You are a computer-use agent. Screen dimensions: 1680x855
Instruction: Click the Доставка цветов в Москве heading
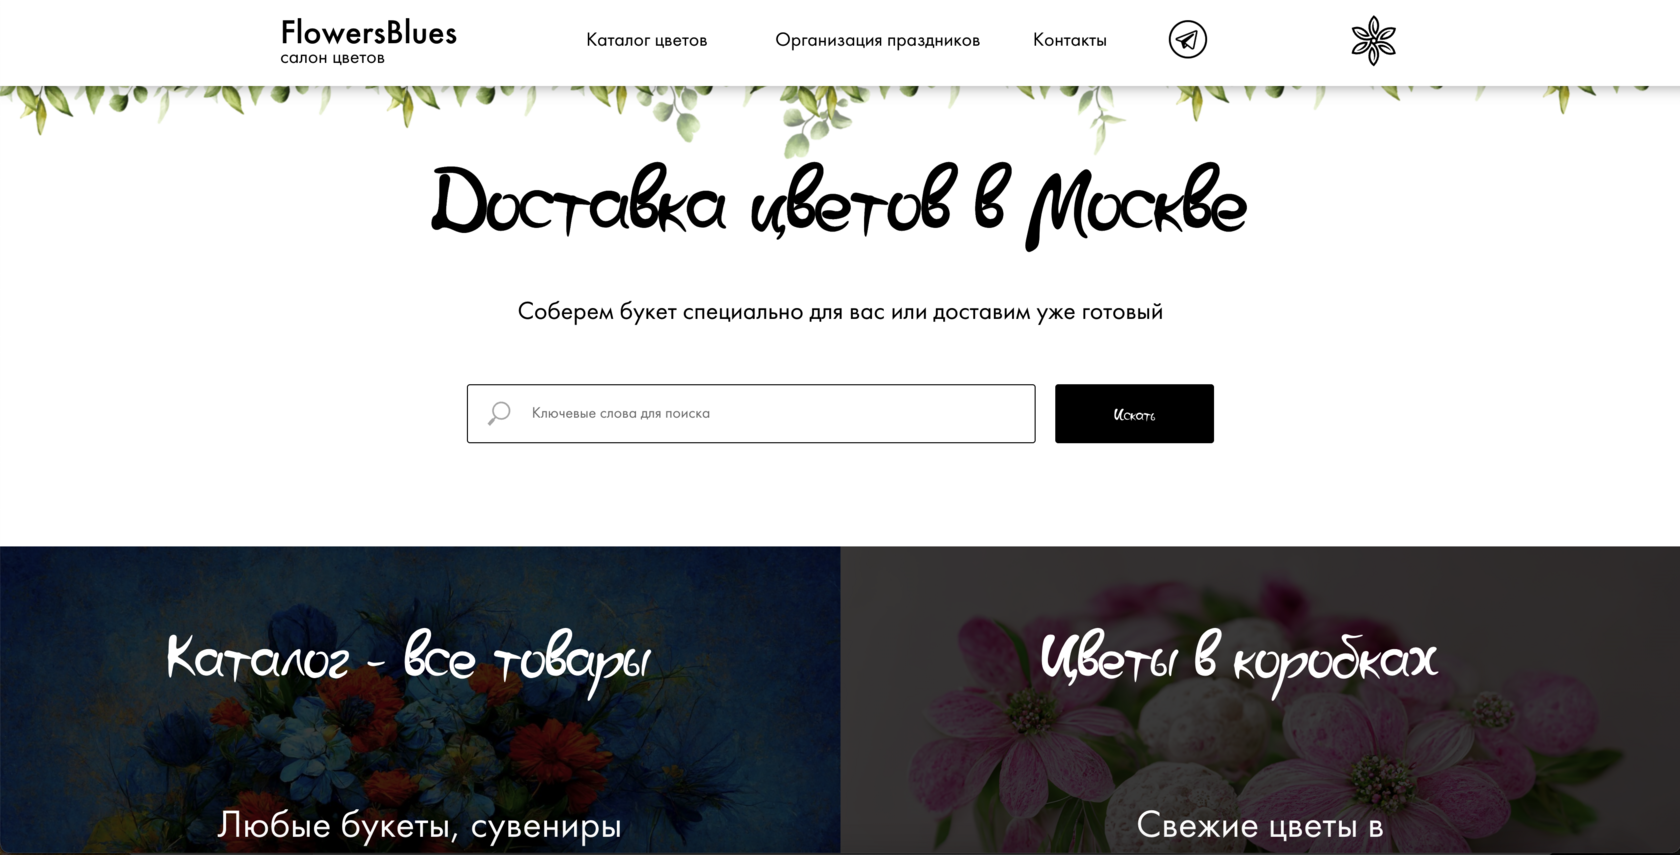coord(839,205)
